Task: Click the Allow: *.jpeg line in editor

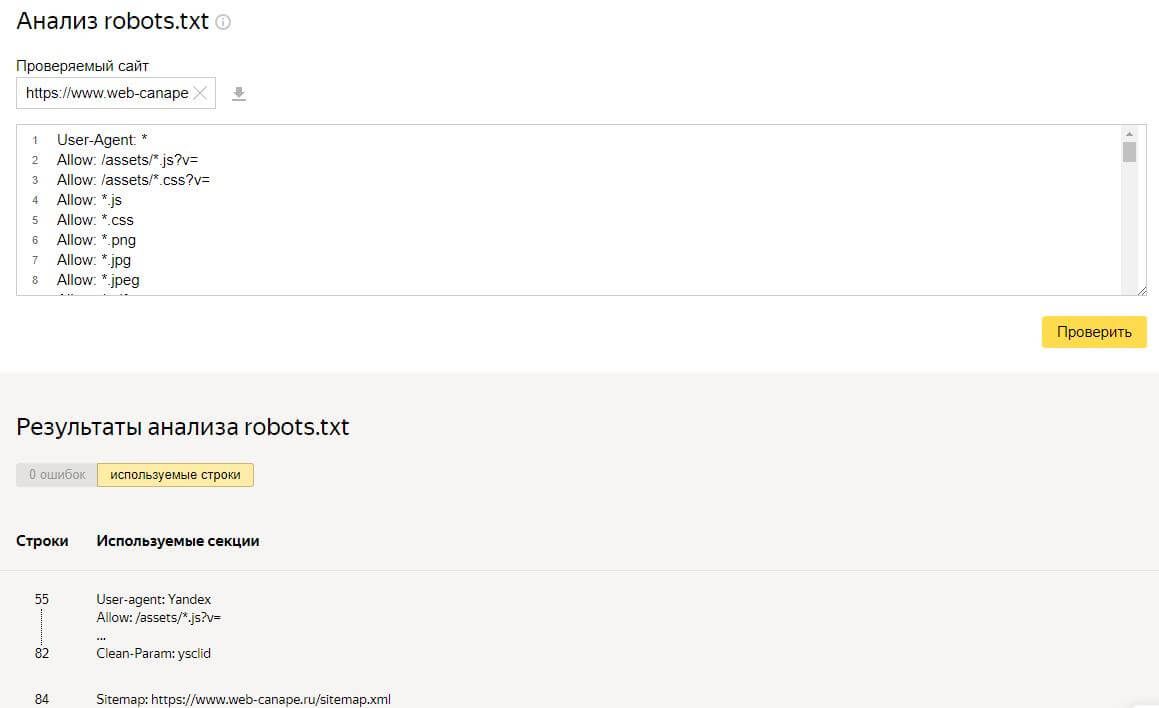Action: click(x=98, y=280)
